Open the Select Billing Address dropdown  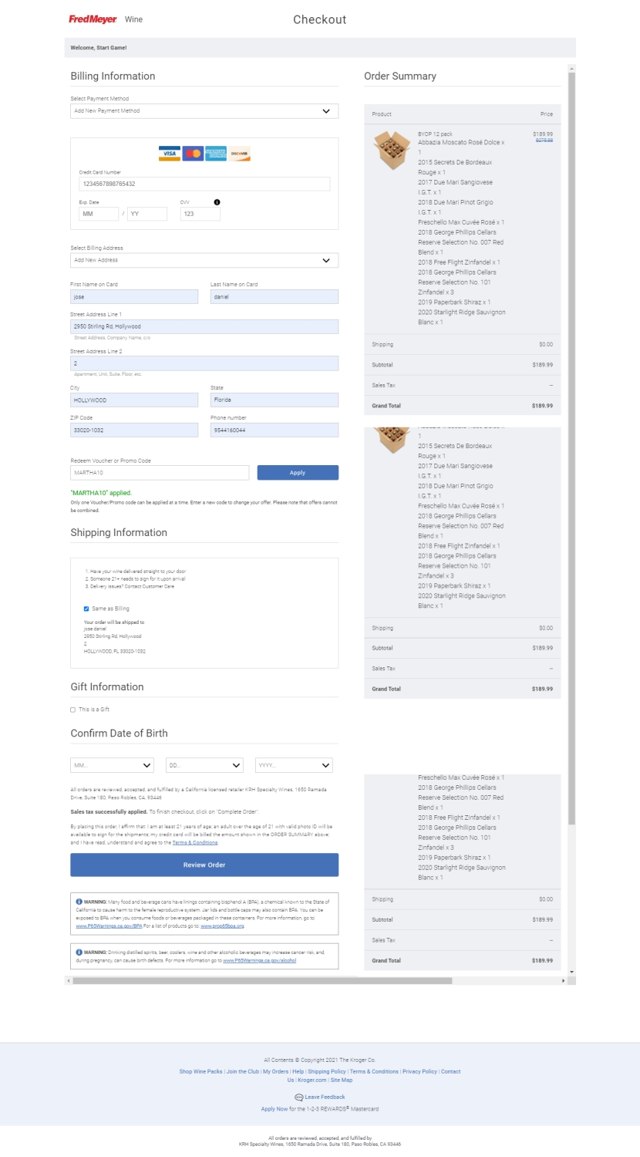[204, 260]
